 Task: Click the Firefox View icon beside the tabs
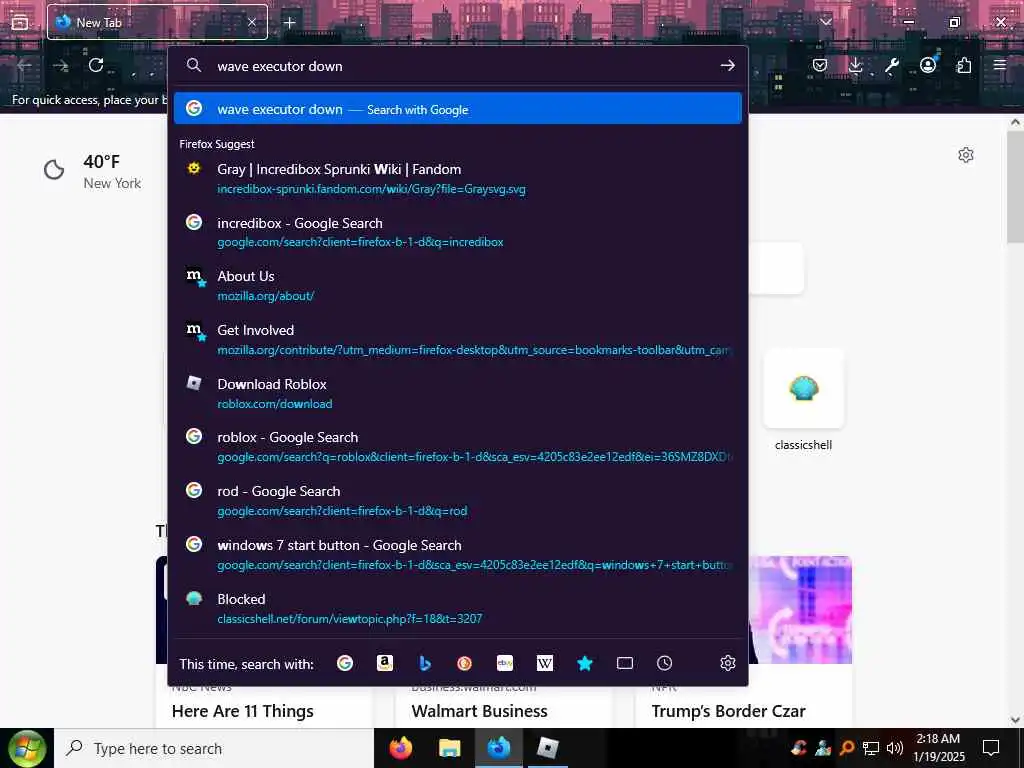pos(20,22)
